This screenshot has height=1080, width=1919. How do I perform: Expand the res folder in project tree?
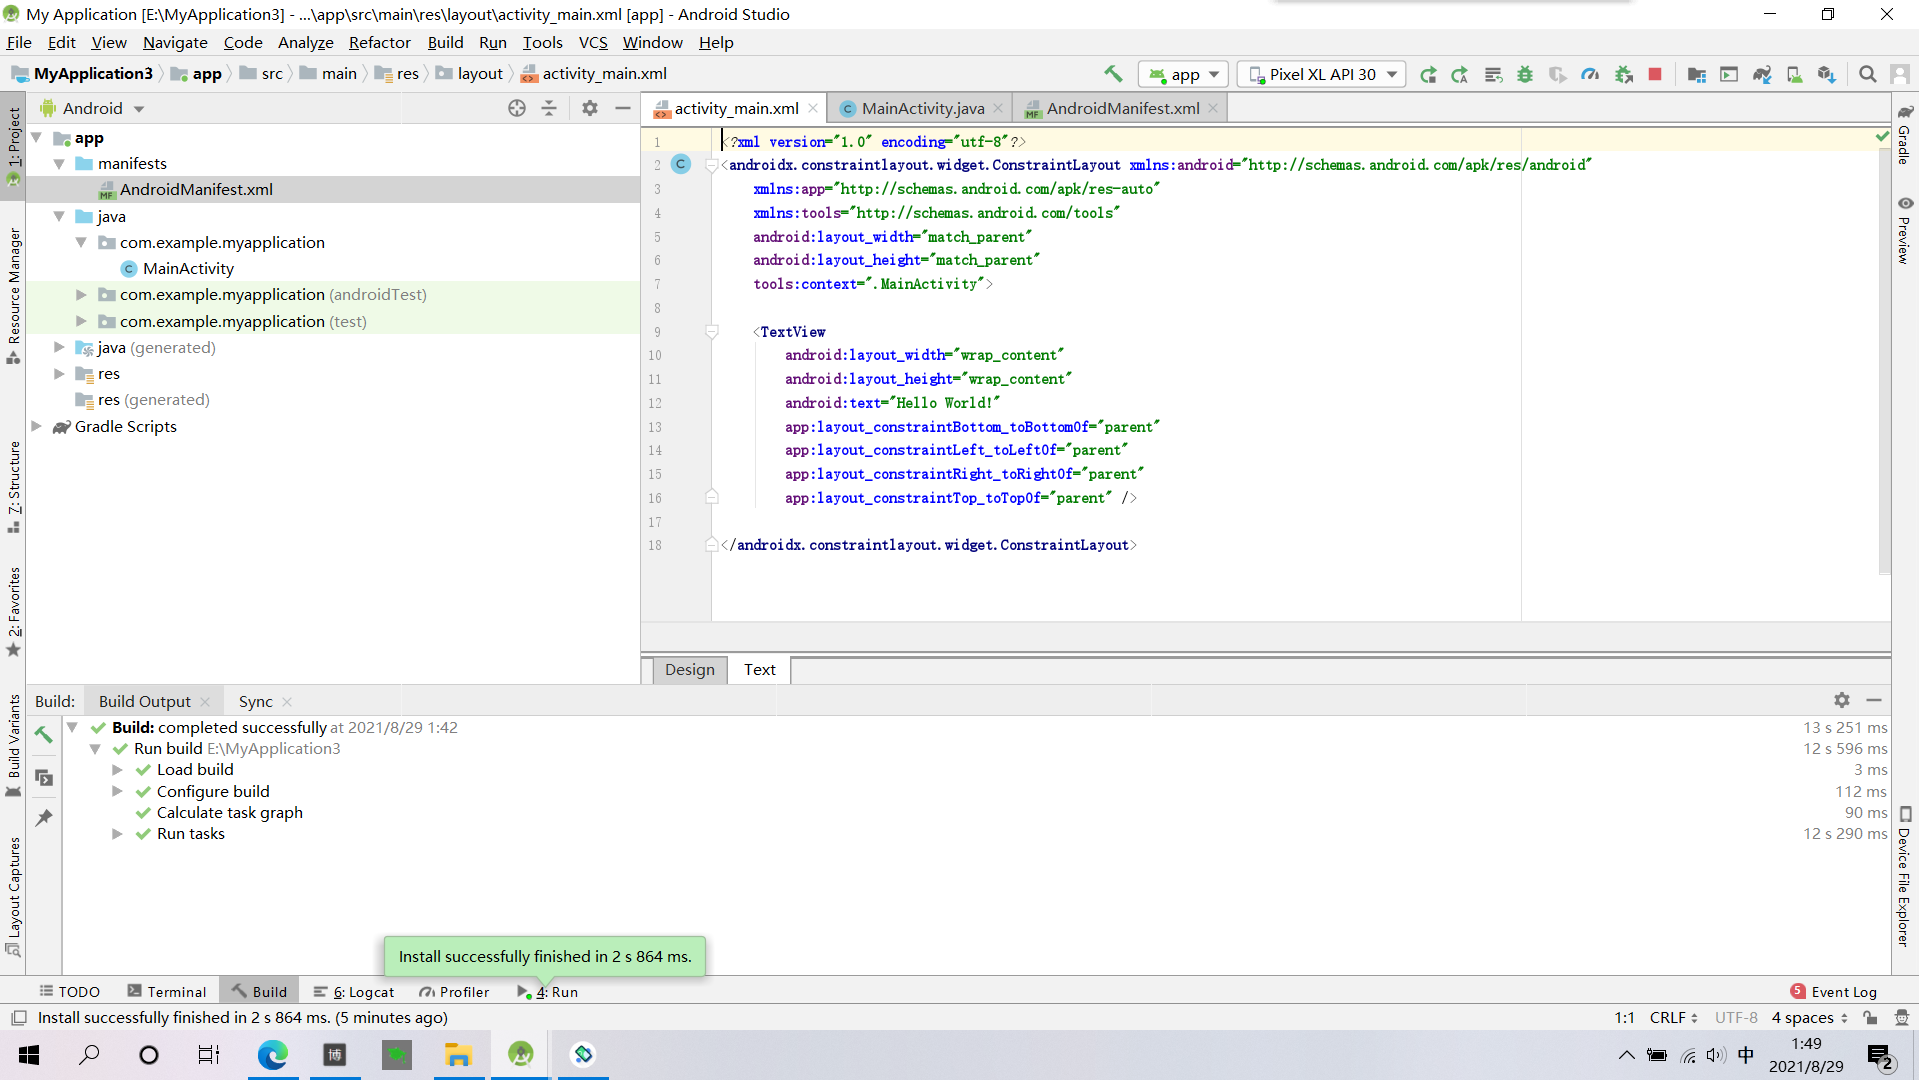pos(60,373)
